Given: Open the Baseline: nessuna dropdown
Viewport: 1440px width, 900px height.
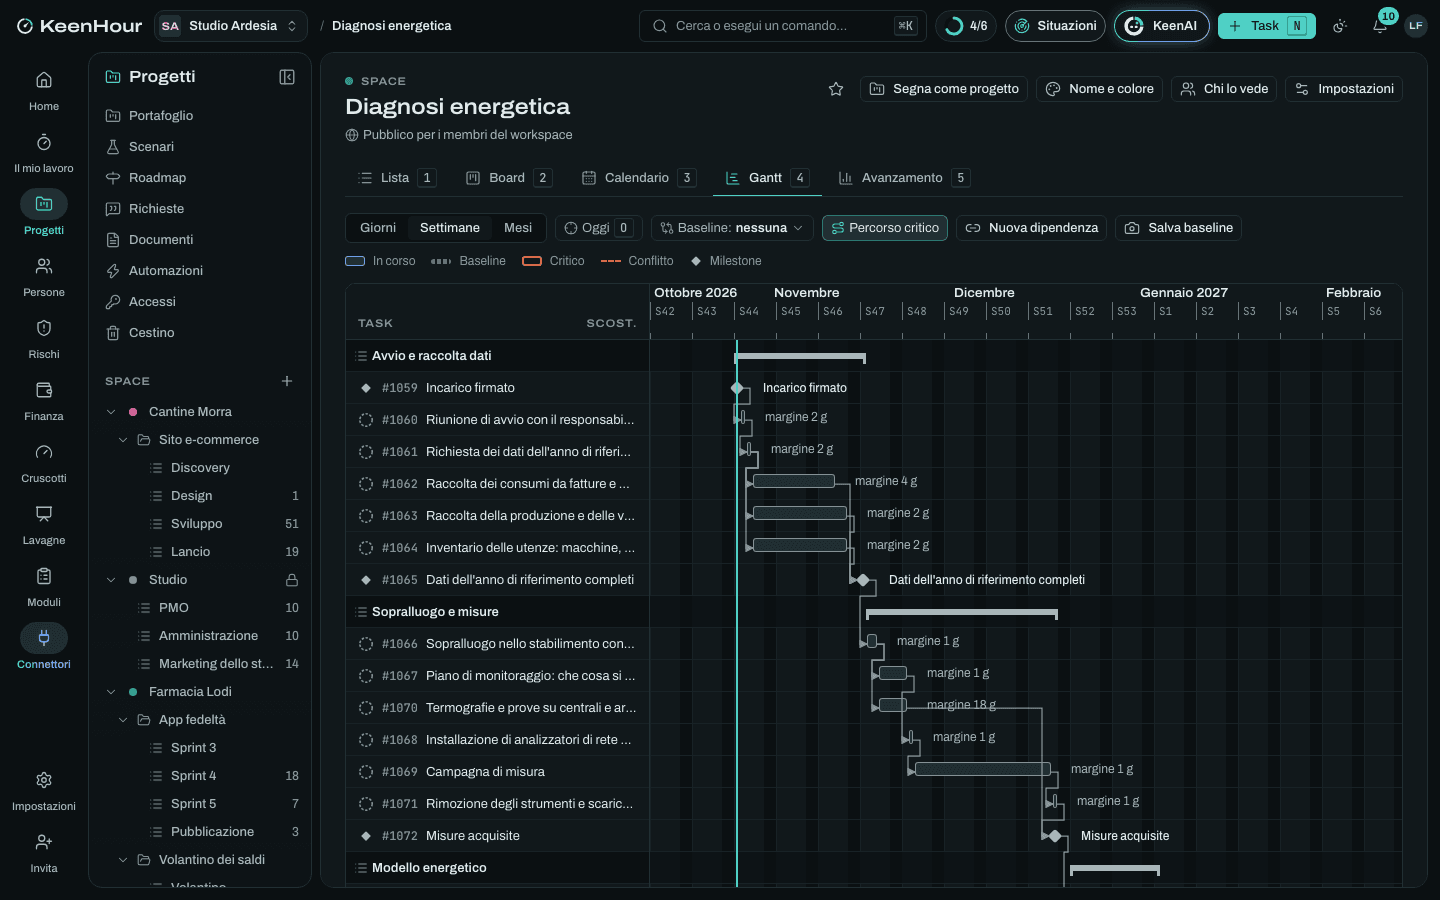Looking at the screenshot, I should pyautogui.click(x=732, y=228).
